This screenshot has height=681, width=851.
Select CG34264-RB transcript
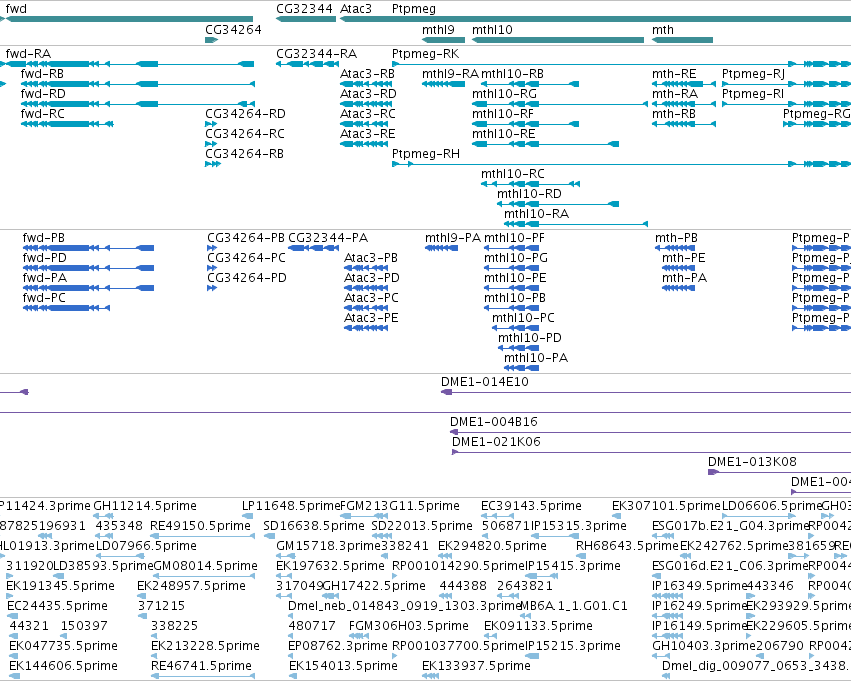click(x=213, y=164)
